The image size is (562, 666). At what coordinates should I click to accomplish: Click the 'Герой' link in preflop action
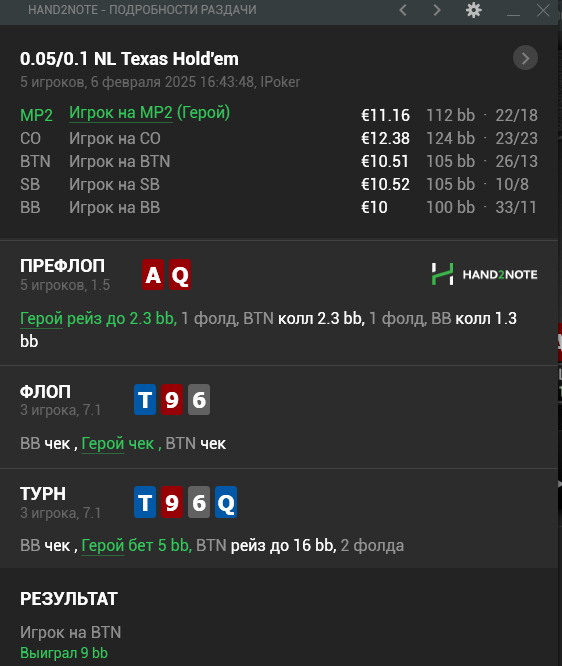pyautogui.click(x=41, y=319)
